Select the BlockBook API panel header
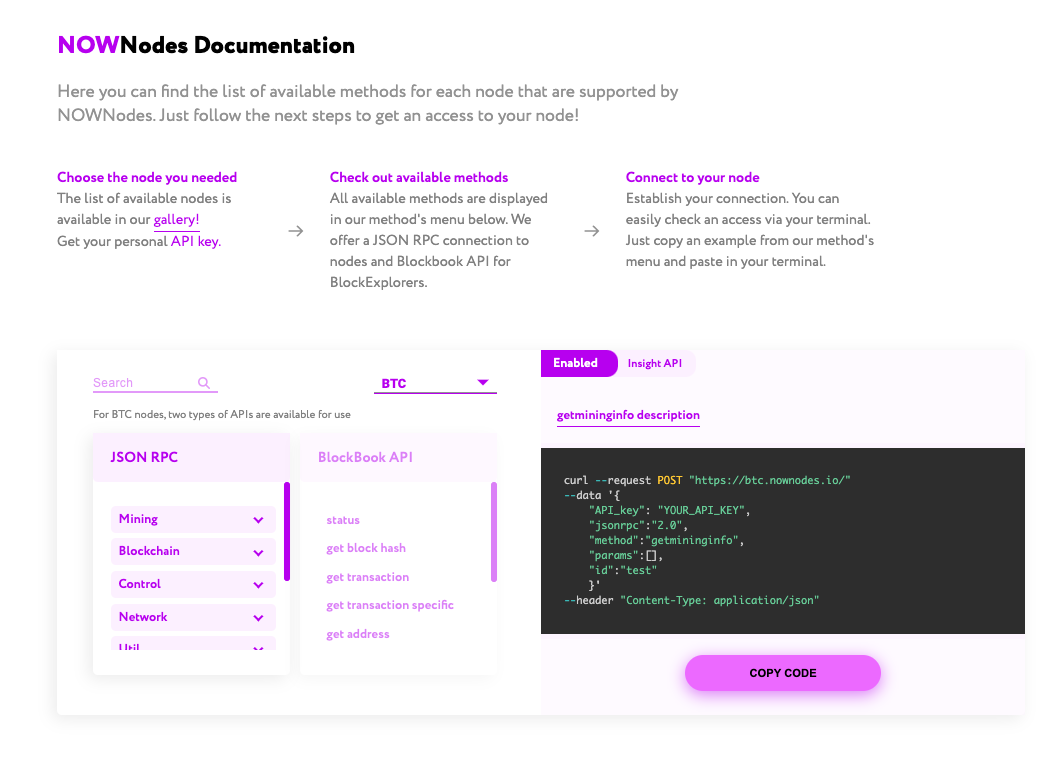Image resolution: width=1053 pixels, height=758 pixels. [x=398, y=457]
